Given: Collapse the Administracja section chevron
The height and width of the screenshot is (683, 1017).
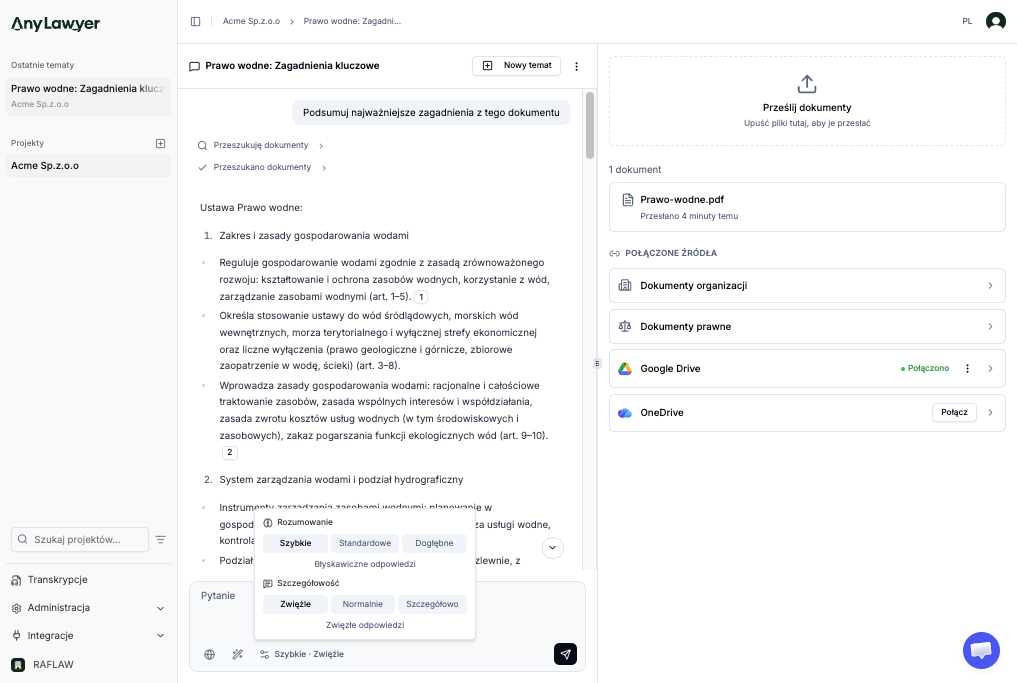Looking at the screenshot, I should click(159, 607).
